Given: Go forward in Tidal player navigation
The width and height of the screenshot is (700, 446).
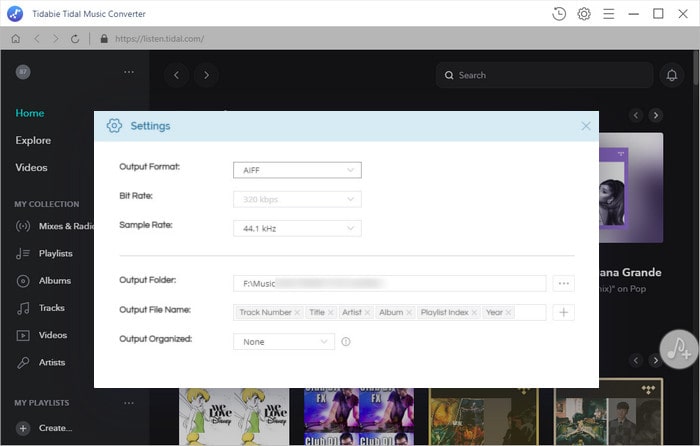Looking at the screenshot, I should coord(206,75).
